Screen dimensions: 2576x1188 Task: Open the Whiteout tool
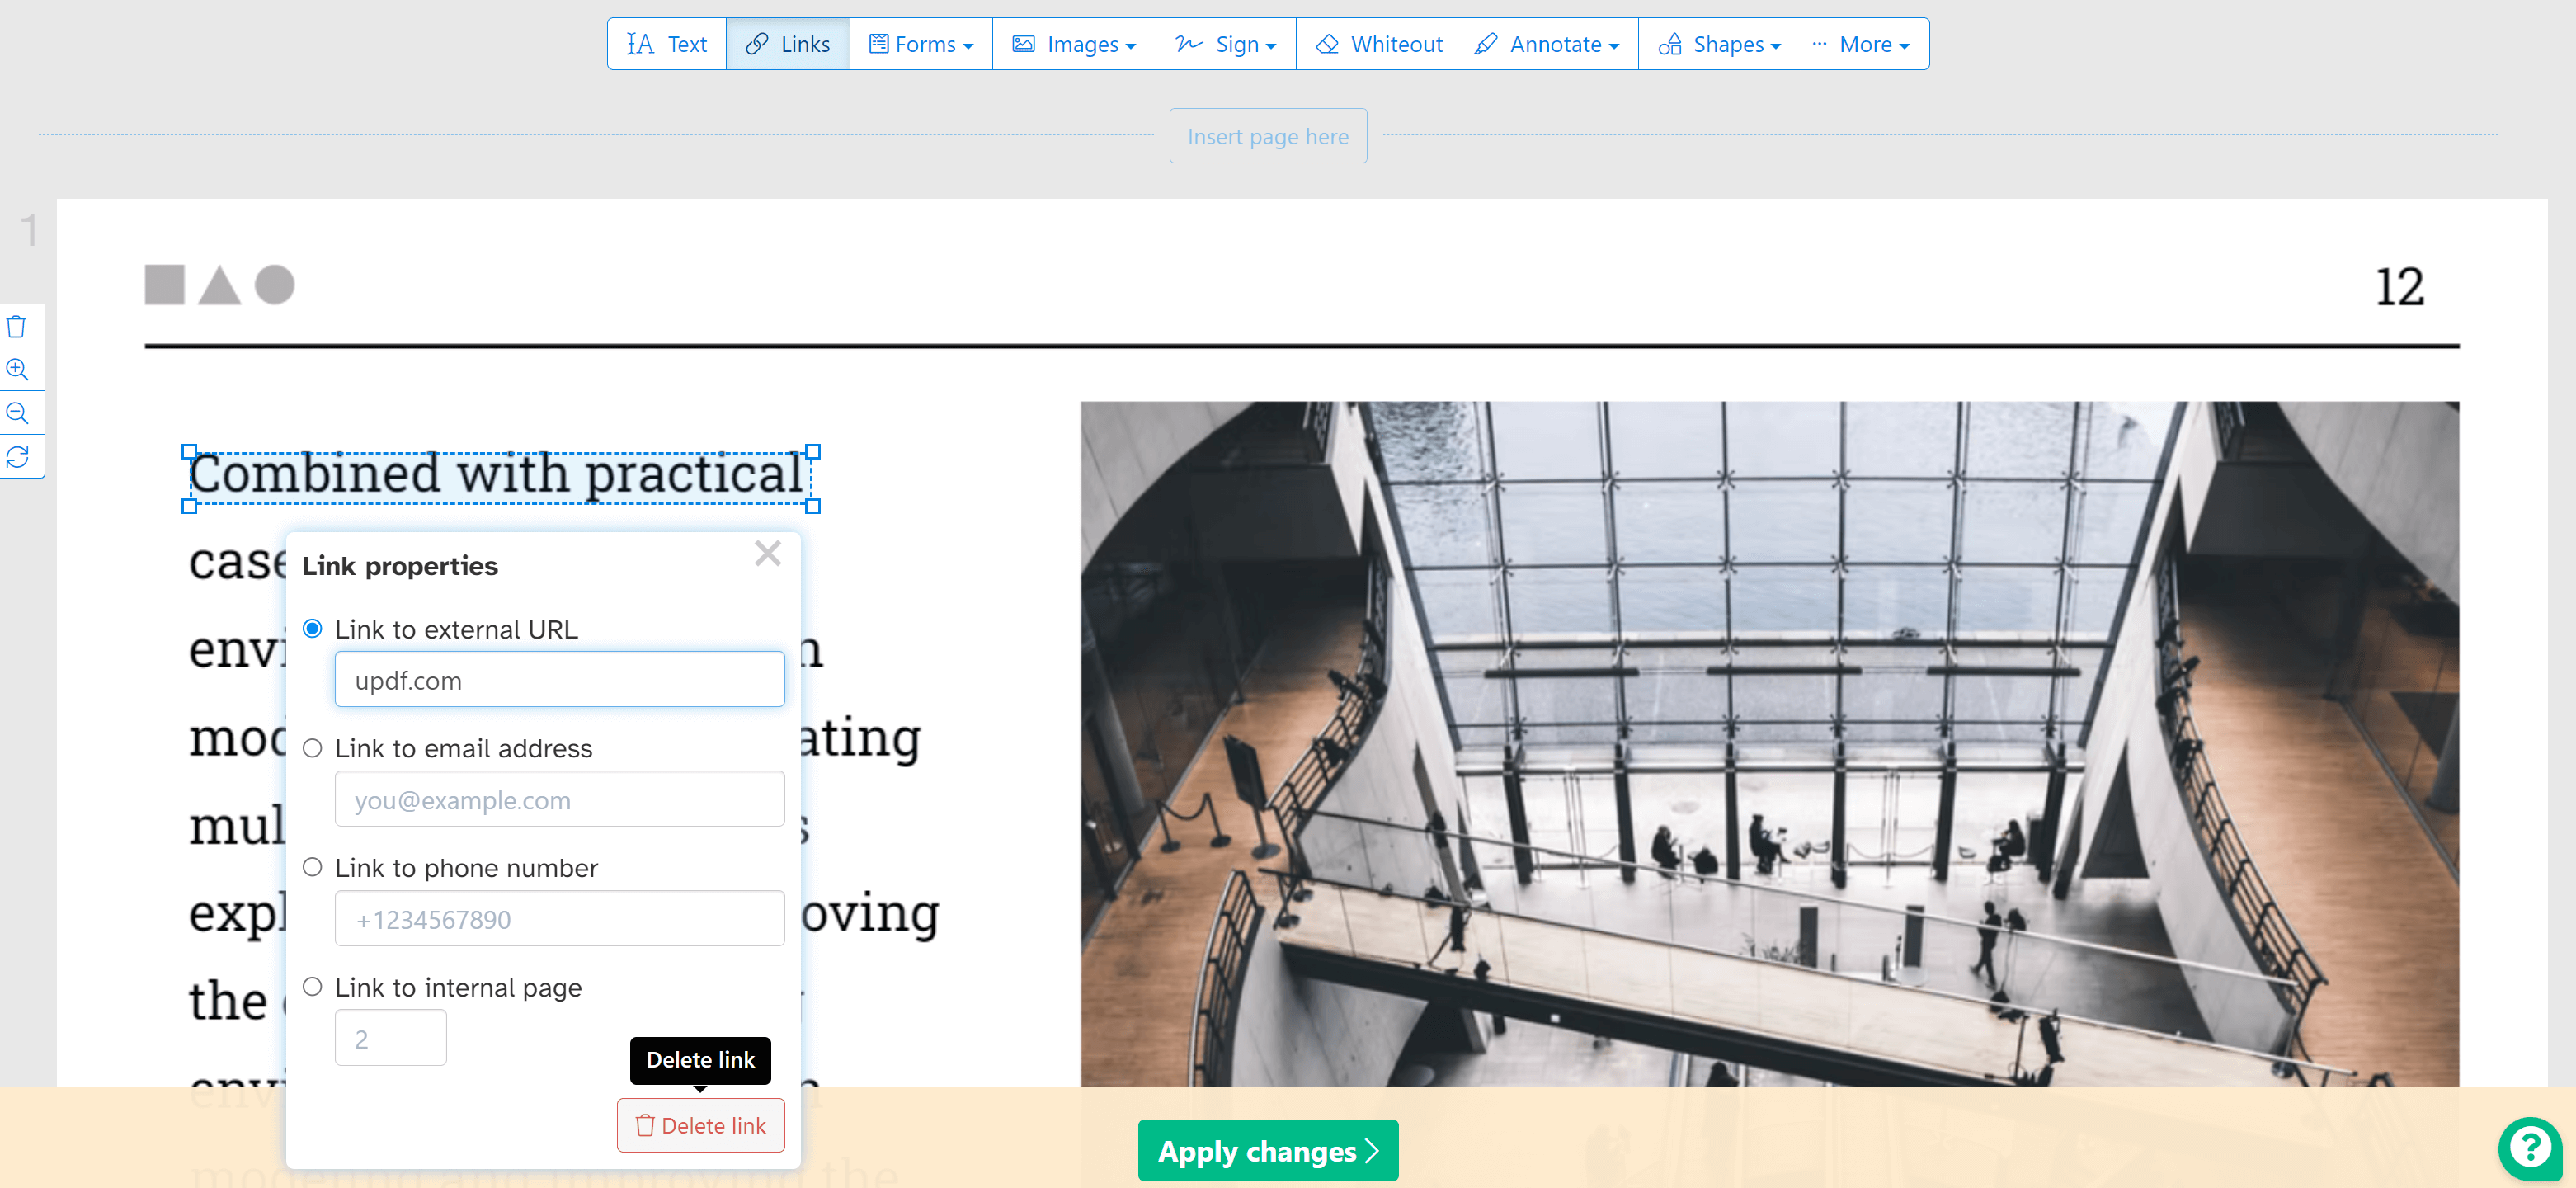pyautogui.click(x=1378, y=44)
